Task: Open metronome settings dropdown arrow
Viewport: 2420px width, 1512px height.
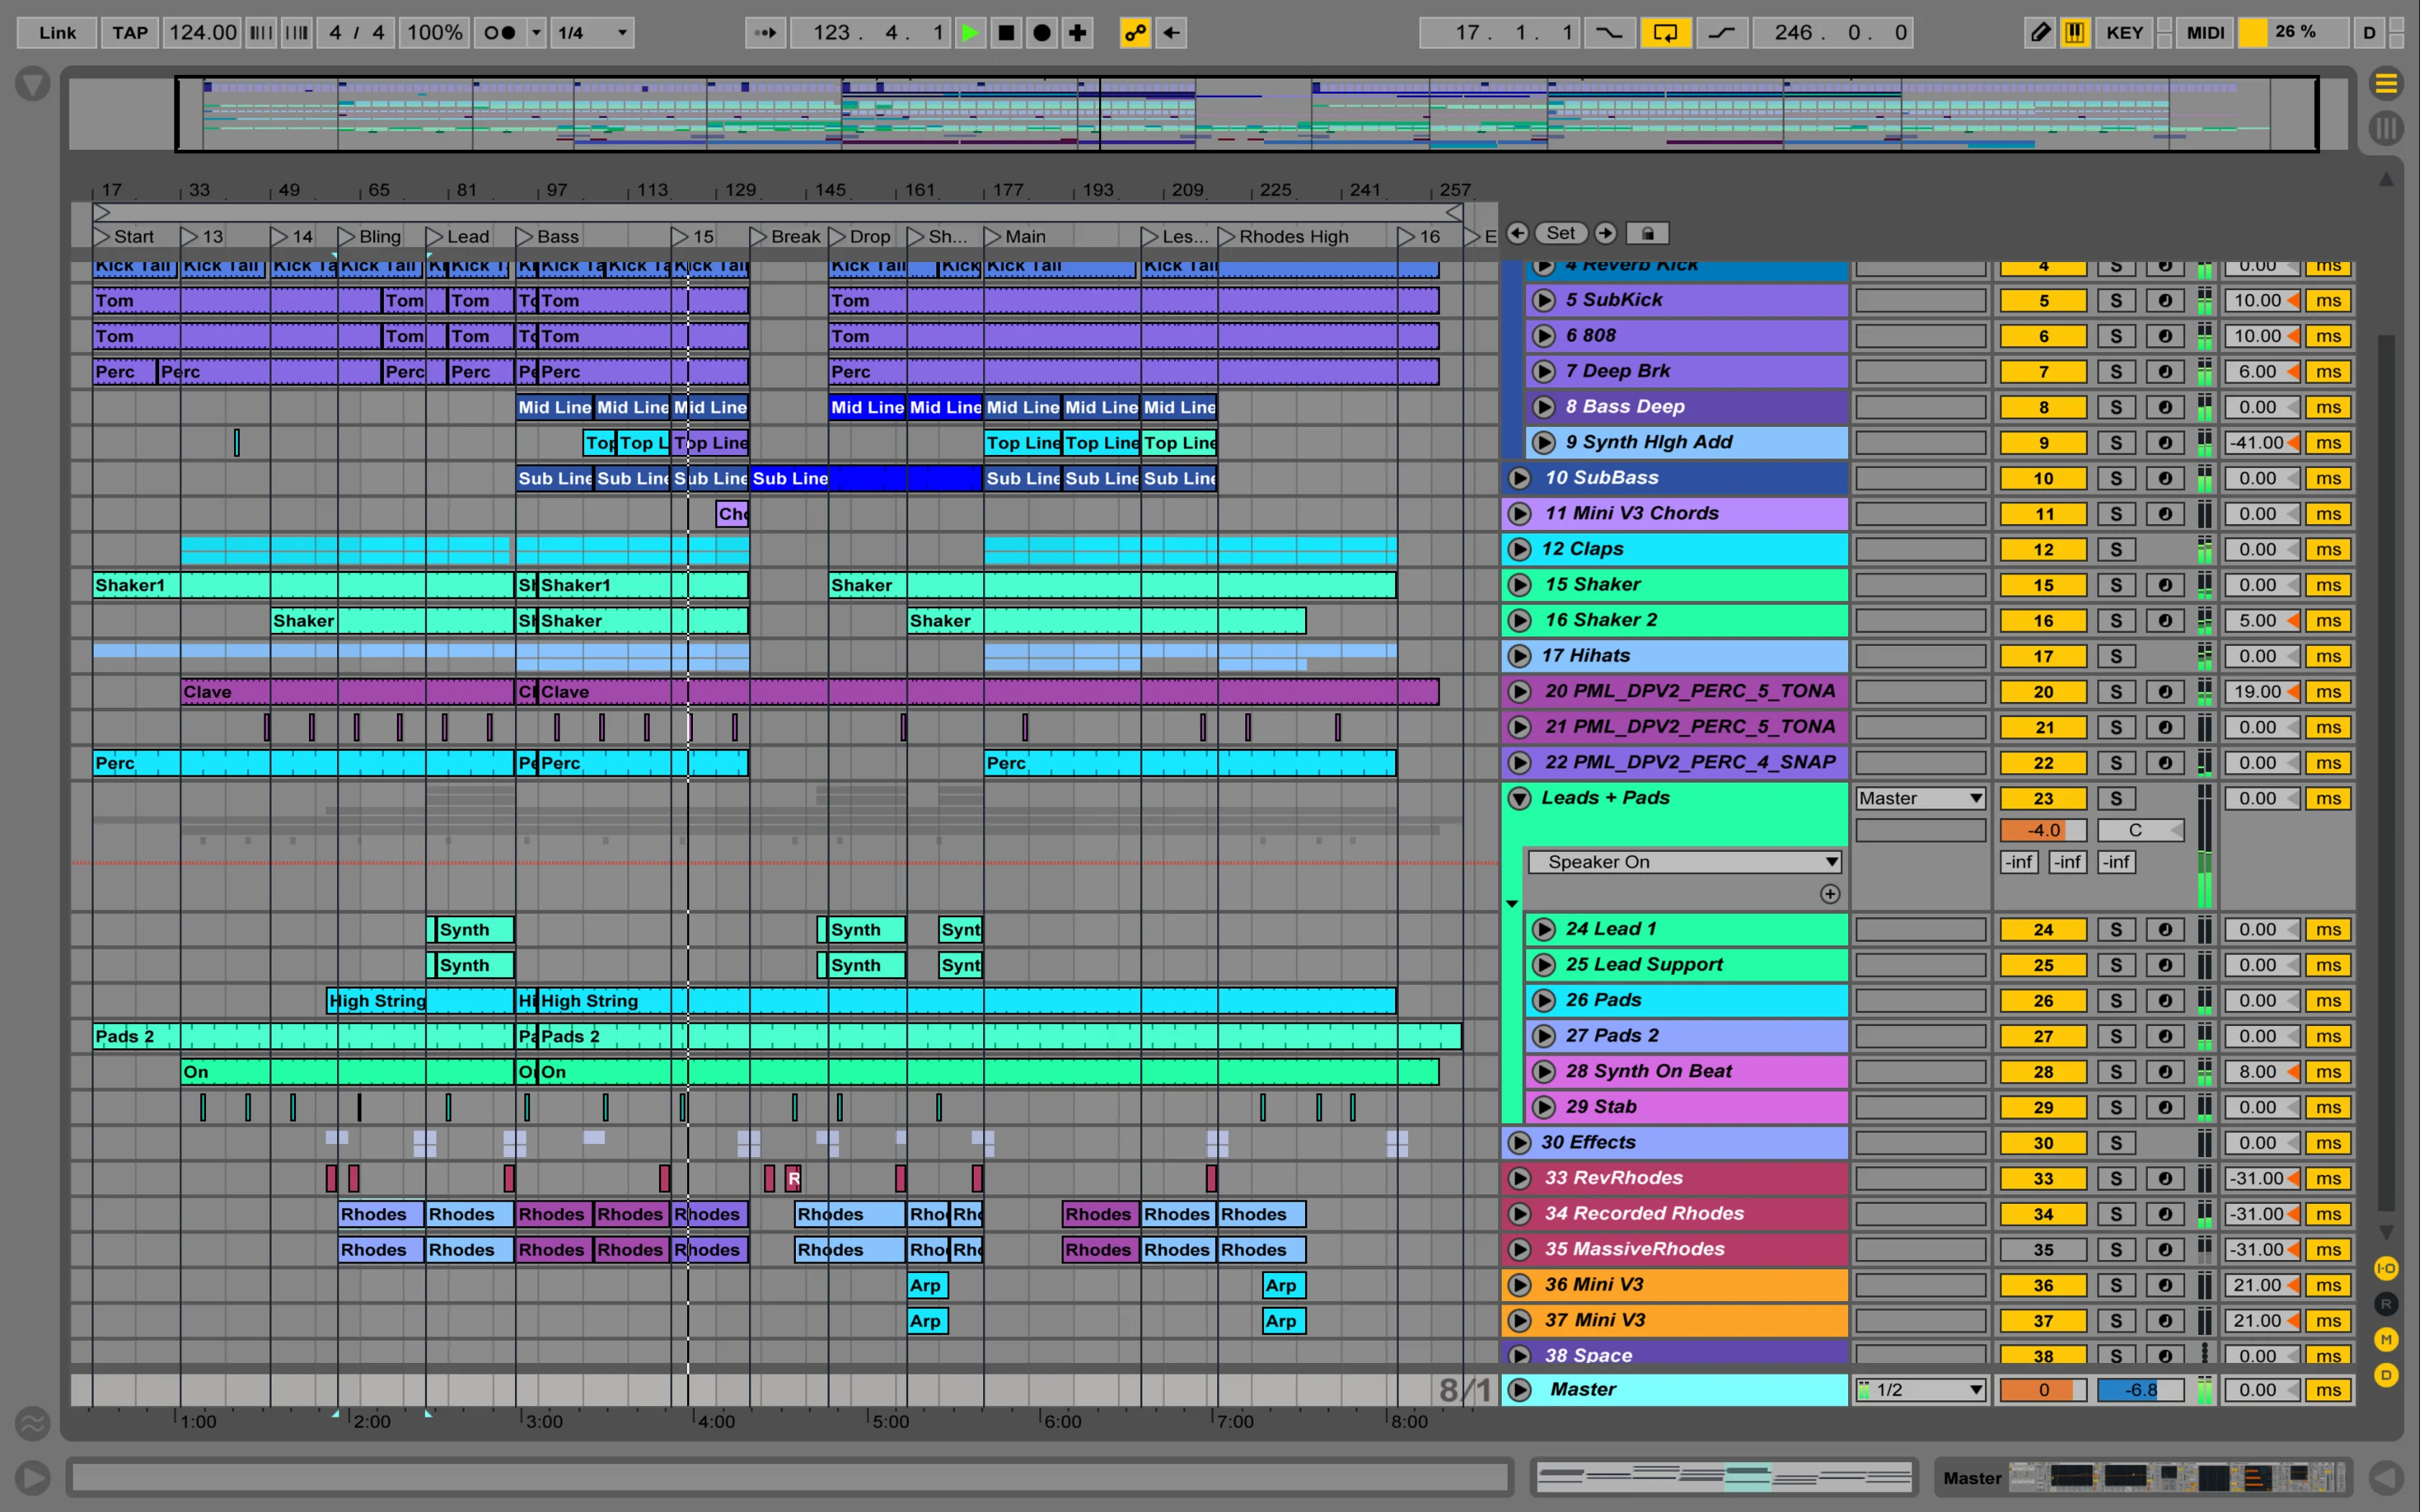Action: (536, 33)
